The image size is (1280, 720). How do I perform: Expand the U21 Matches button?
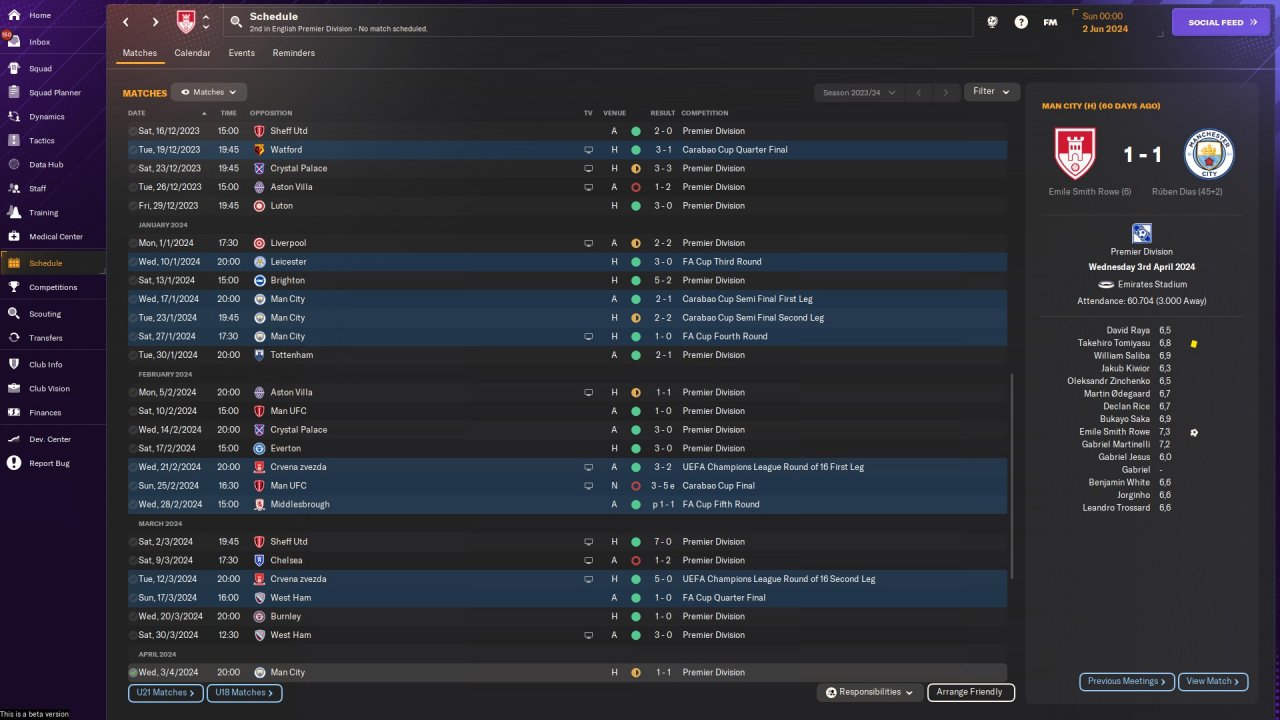(x=166, y=692)
